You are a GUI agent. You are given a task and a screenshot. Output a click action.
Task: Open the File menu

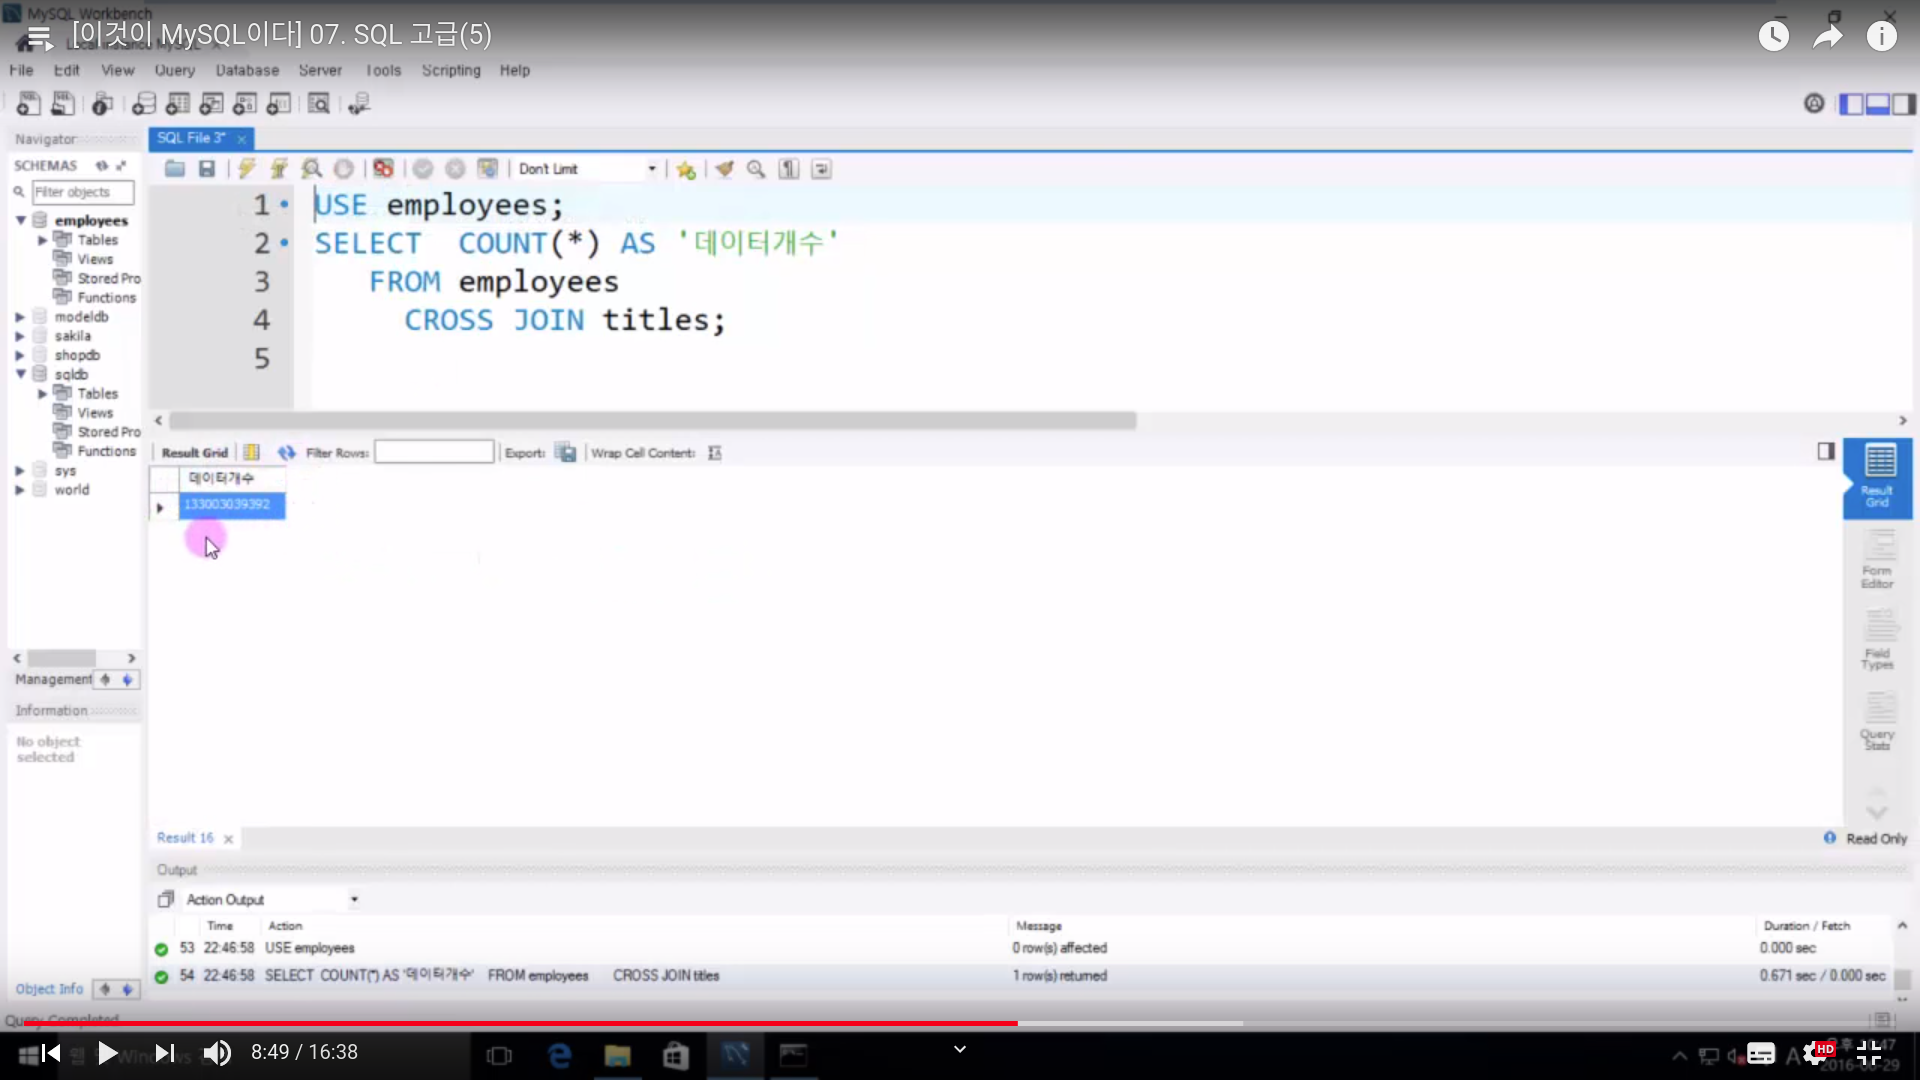[21, 70]
